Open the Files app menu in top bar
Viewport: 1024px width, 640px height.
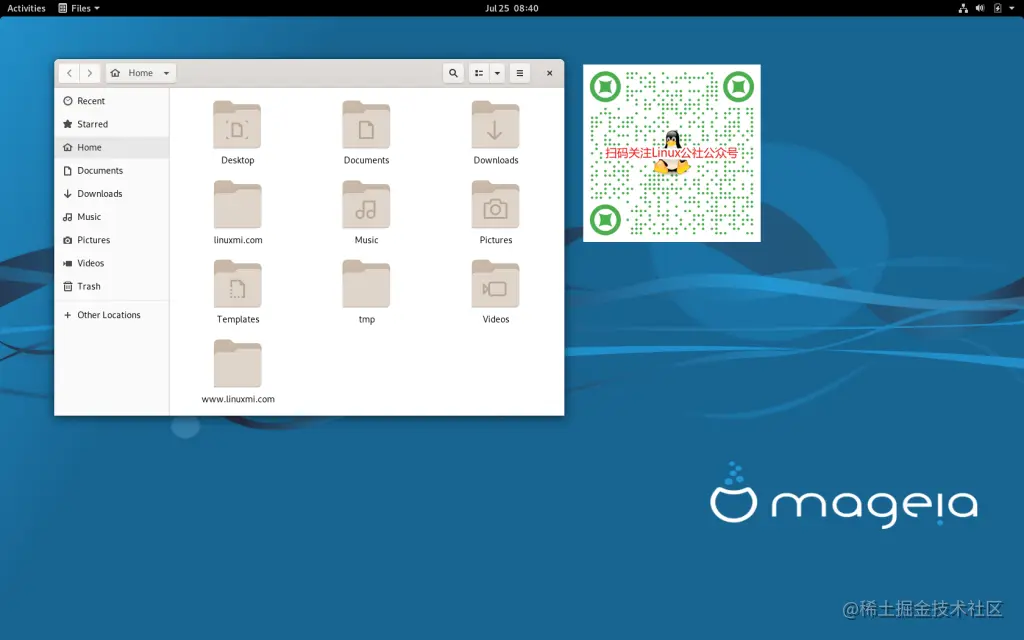pos(79,8)
